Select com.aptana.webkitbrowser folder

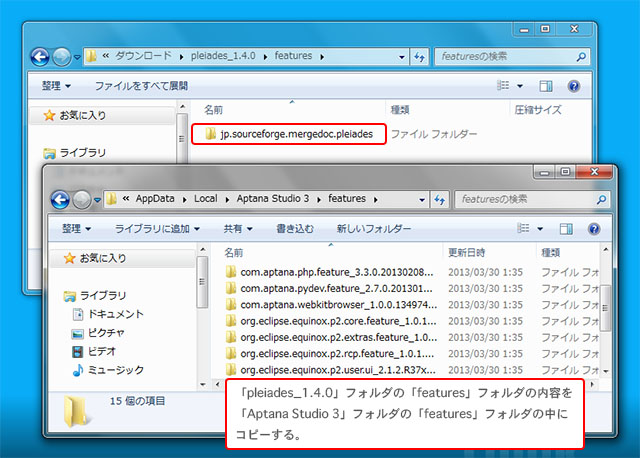[x=331, y=305]
